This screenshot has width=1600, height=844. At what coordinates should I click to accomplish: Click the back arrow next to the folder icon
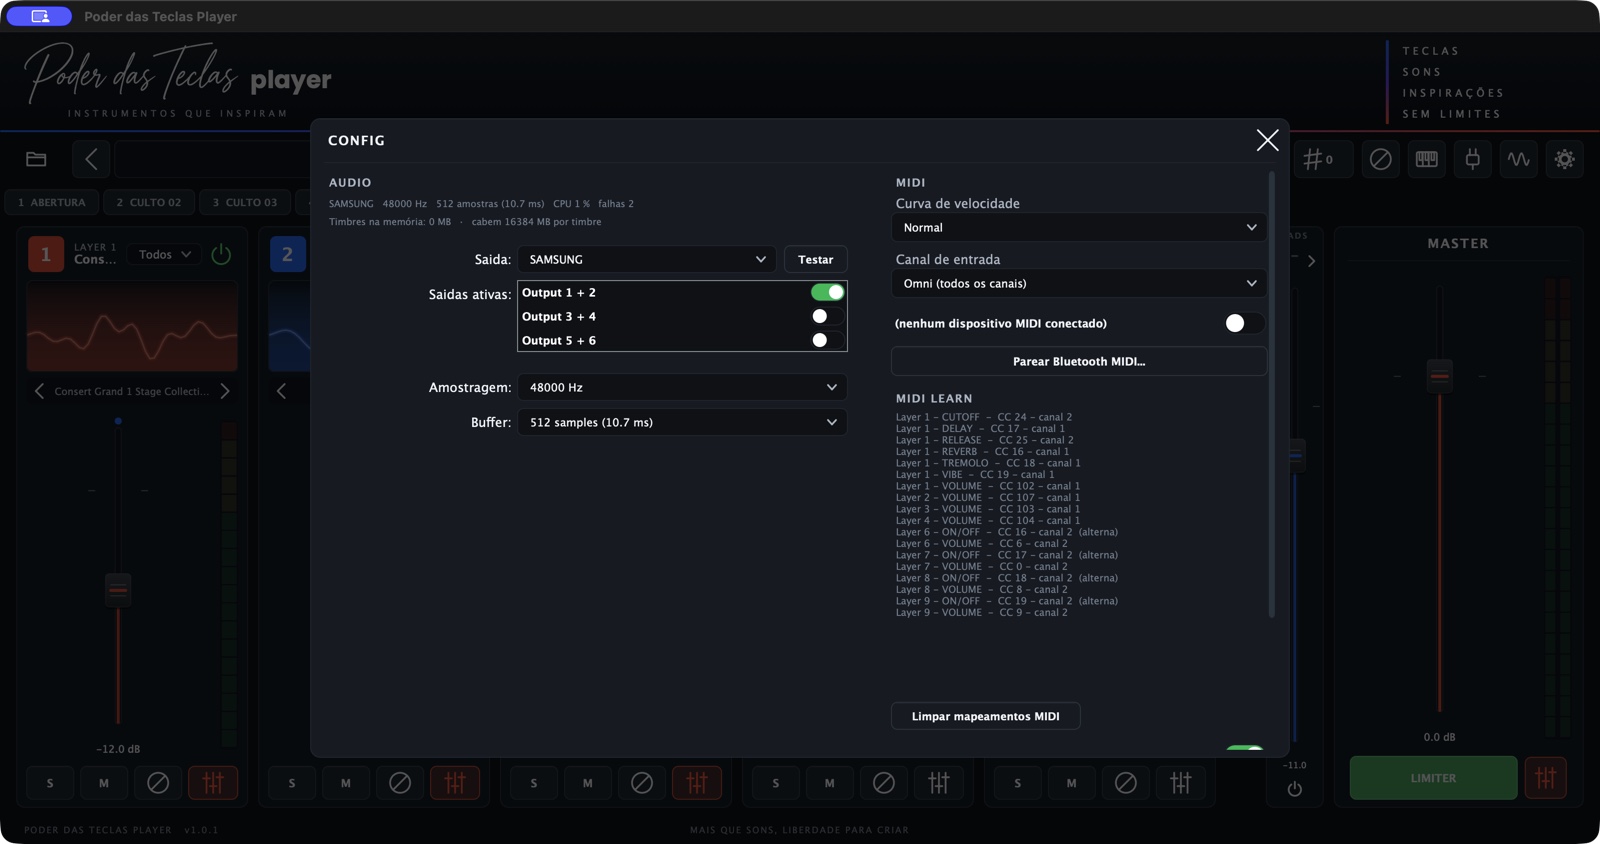[x=91, y=159]
